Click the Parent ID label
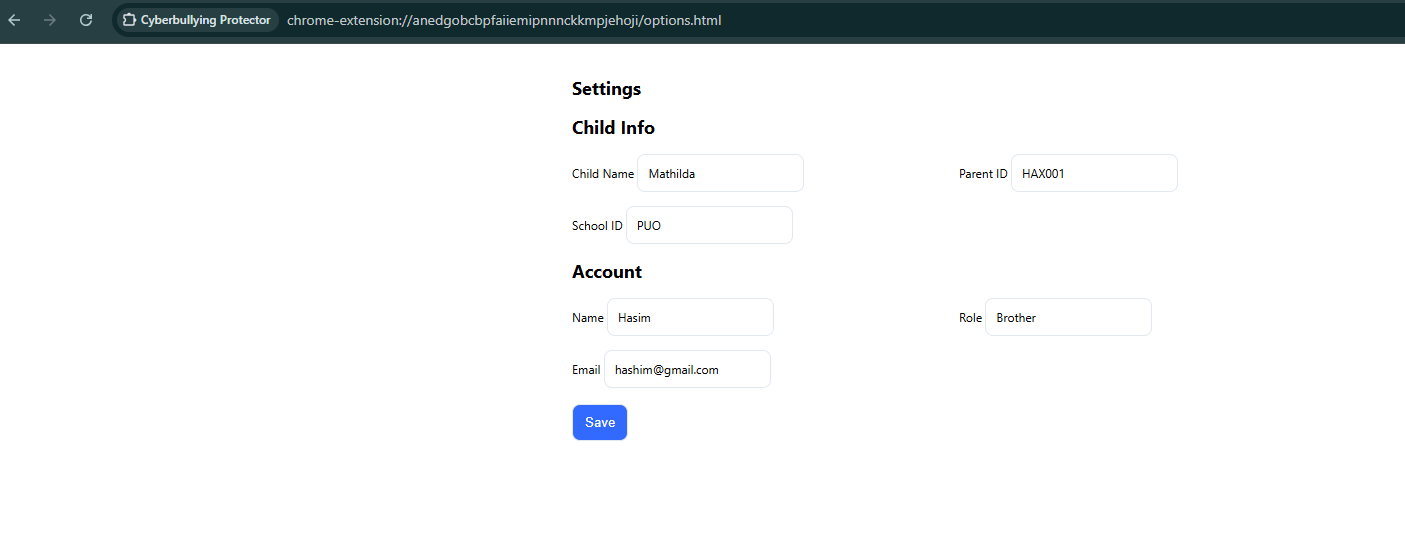The image size is (1405, 554). click(983, 174)
